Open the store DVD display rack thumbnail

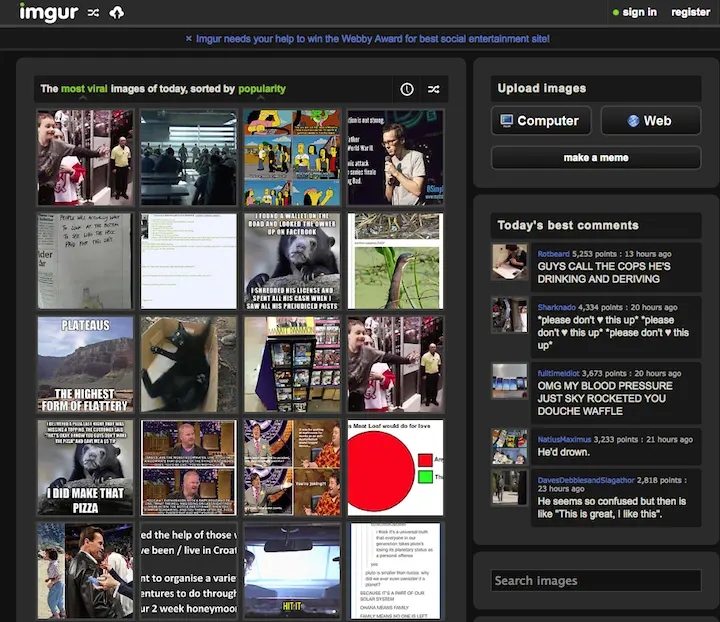coord(292,364)
